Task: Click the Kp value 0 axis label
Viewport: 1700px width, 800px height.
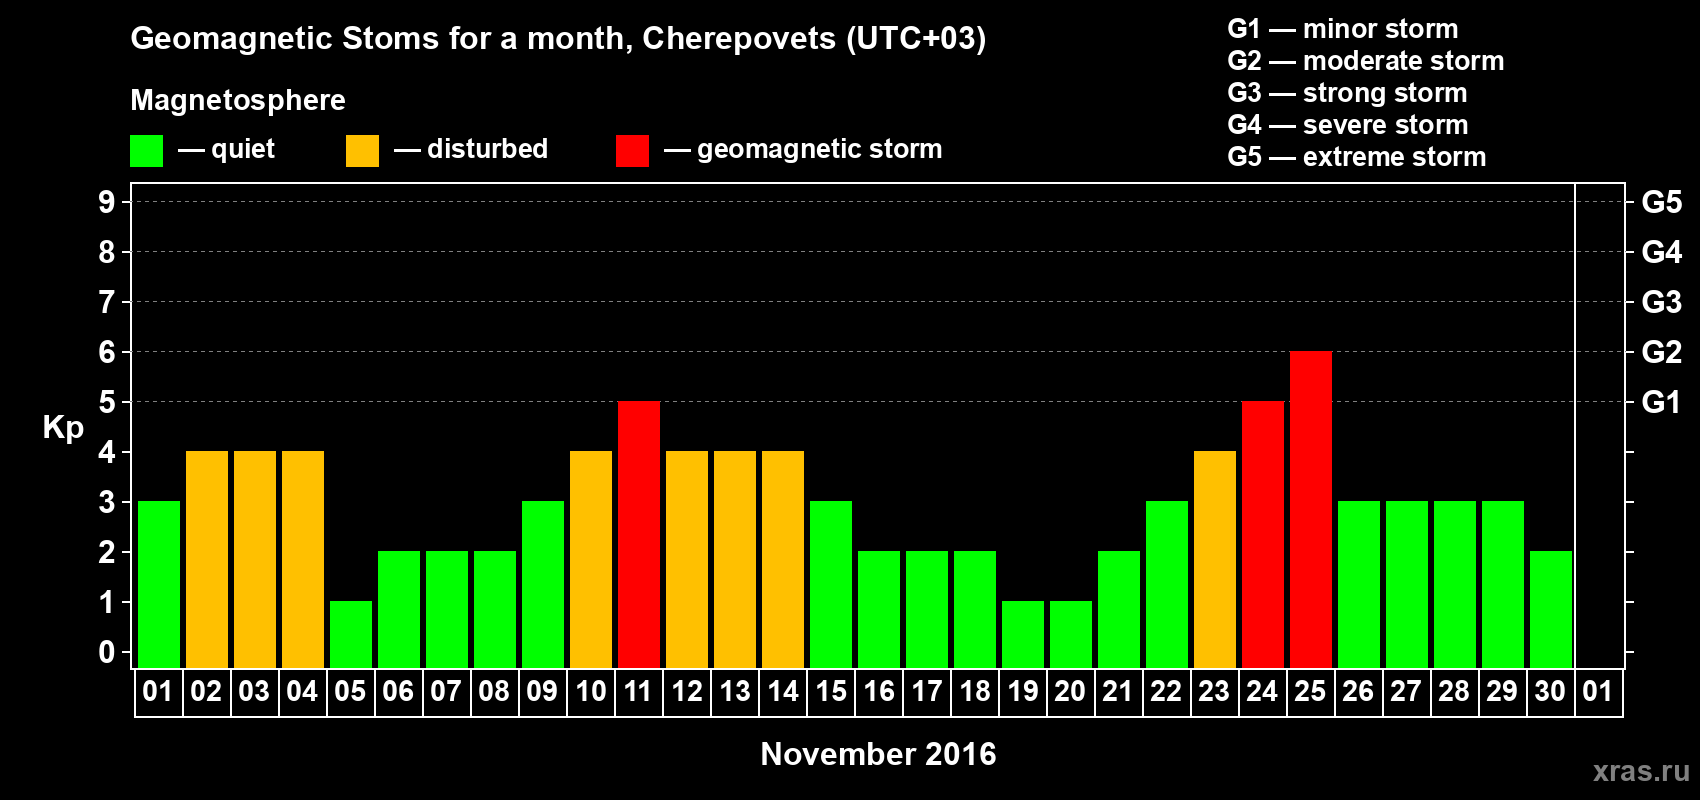Action: pyautogui.click(x=107, y=652)
